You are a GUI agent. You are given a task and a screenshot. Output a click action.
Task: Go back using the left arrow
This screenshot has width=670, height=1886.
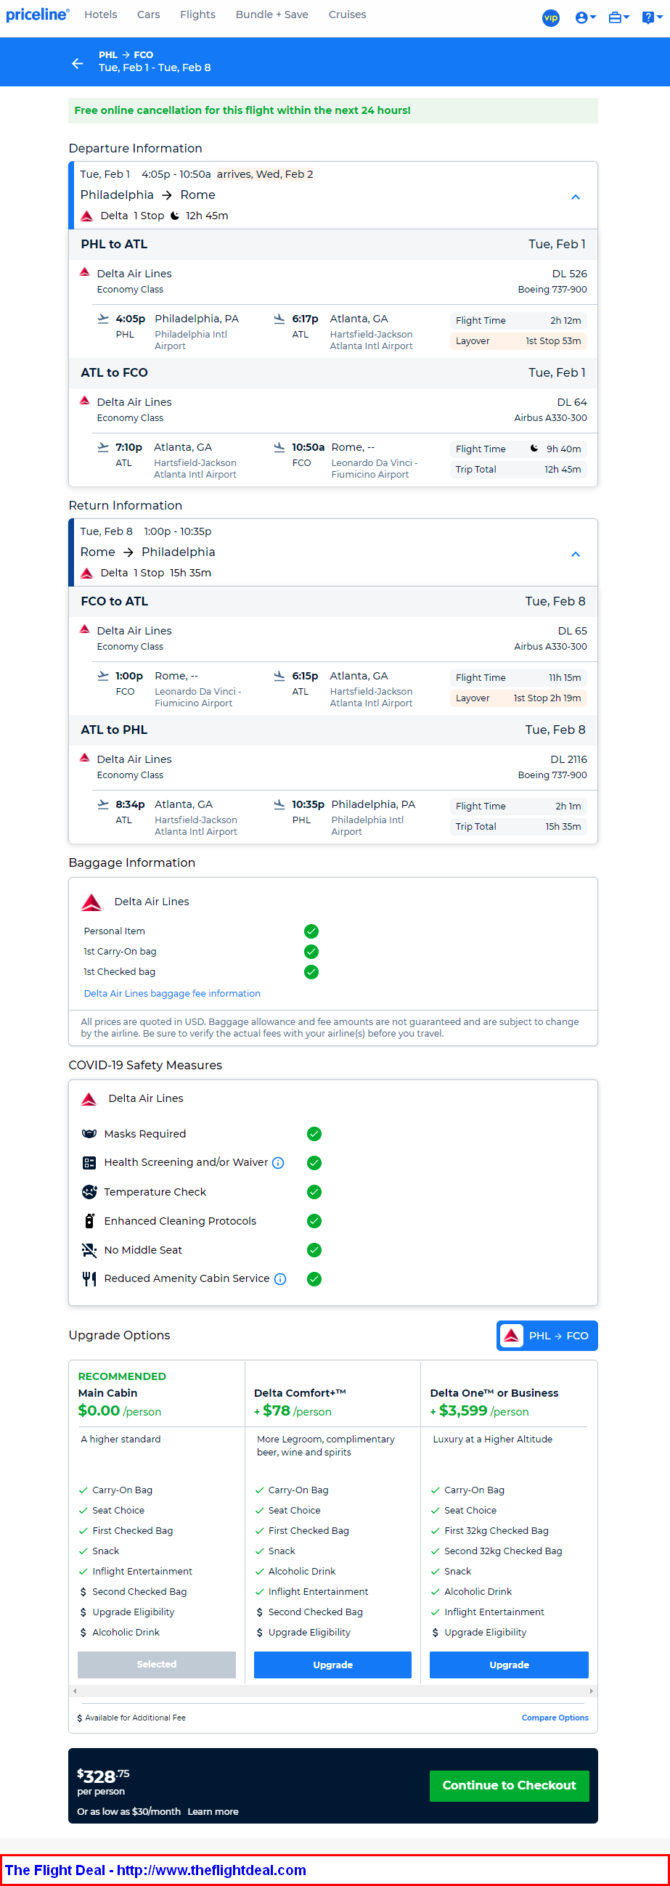77,63
